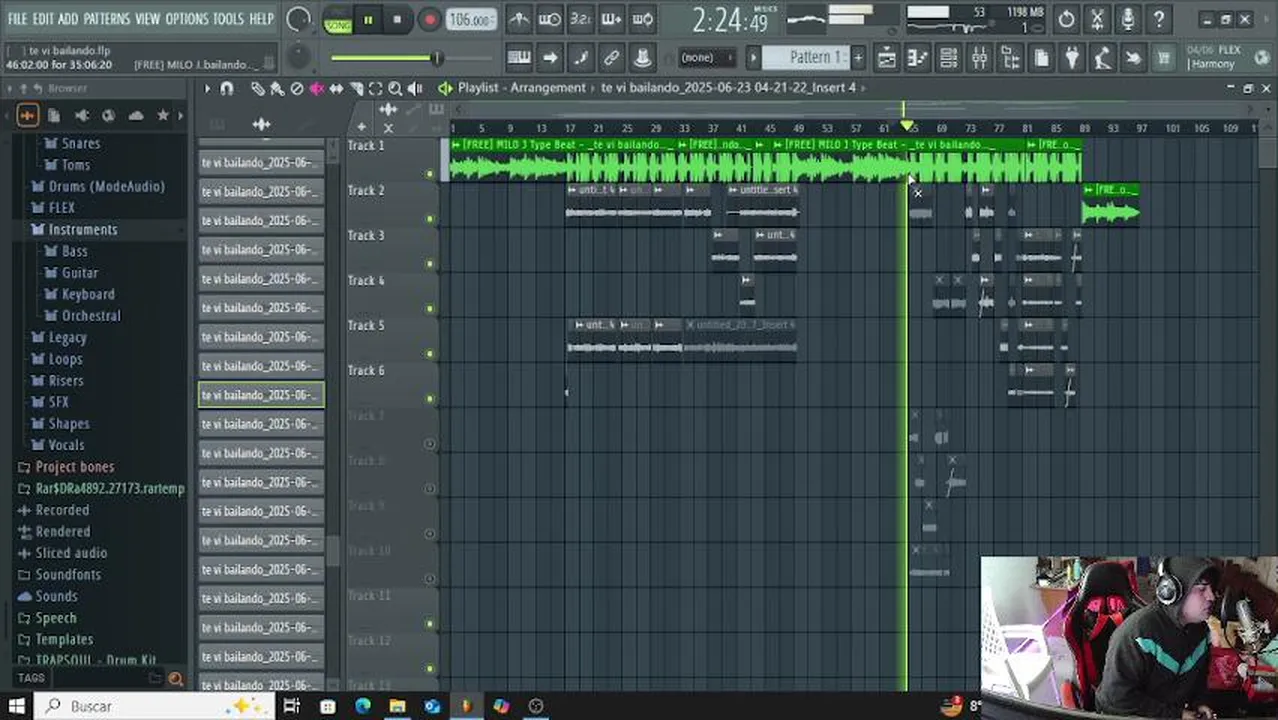This screenshot has width=1278, height=720.
Task: Click the Buscar search box on taskbar
Action: (x=155, y=706)
